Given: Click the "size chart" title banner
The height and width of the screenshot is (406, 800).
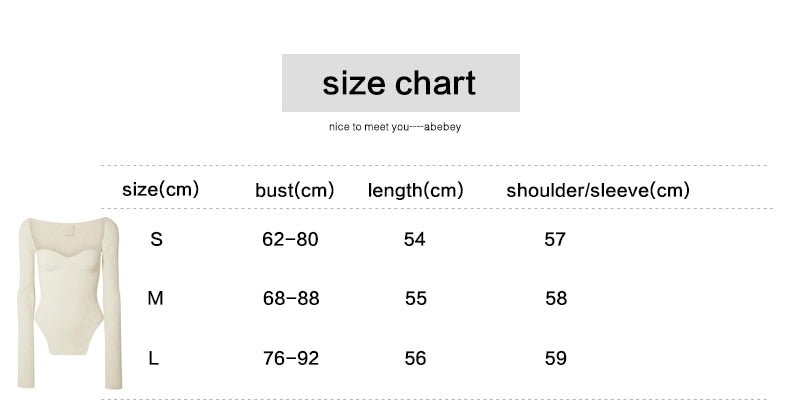Looking at the screenshot, I should (400, 83).
